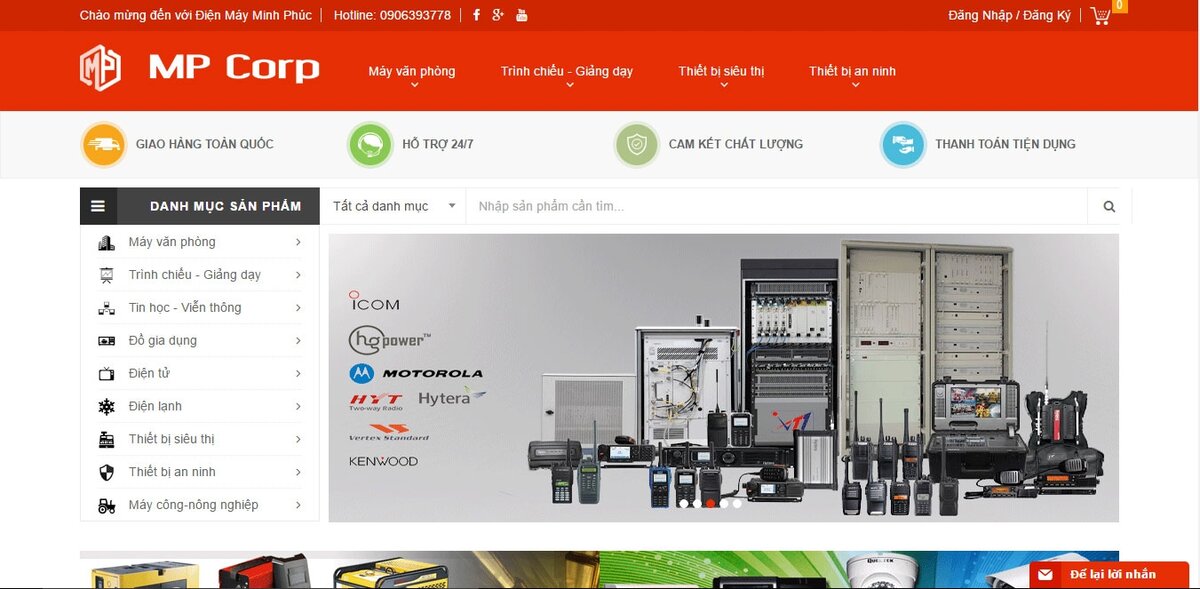Open the Trình chiếu - Giảng dạy top menu
1200x589 pixels.
pyautogui.click(x=567, y=72)
